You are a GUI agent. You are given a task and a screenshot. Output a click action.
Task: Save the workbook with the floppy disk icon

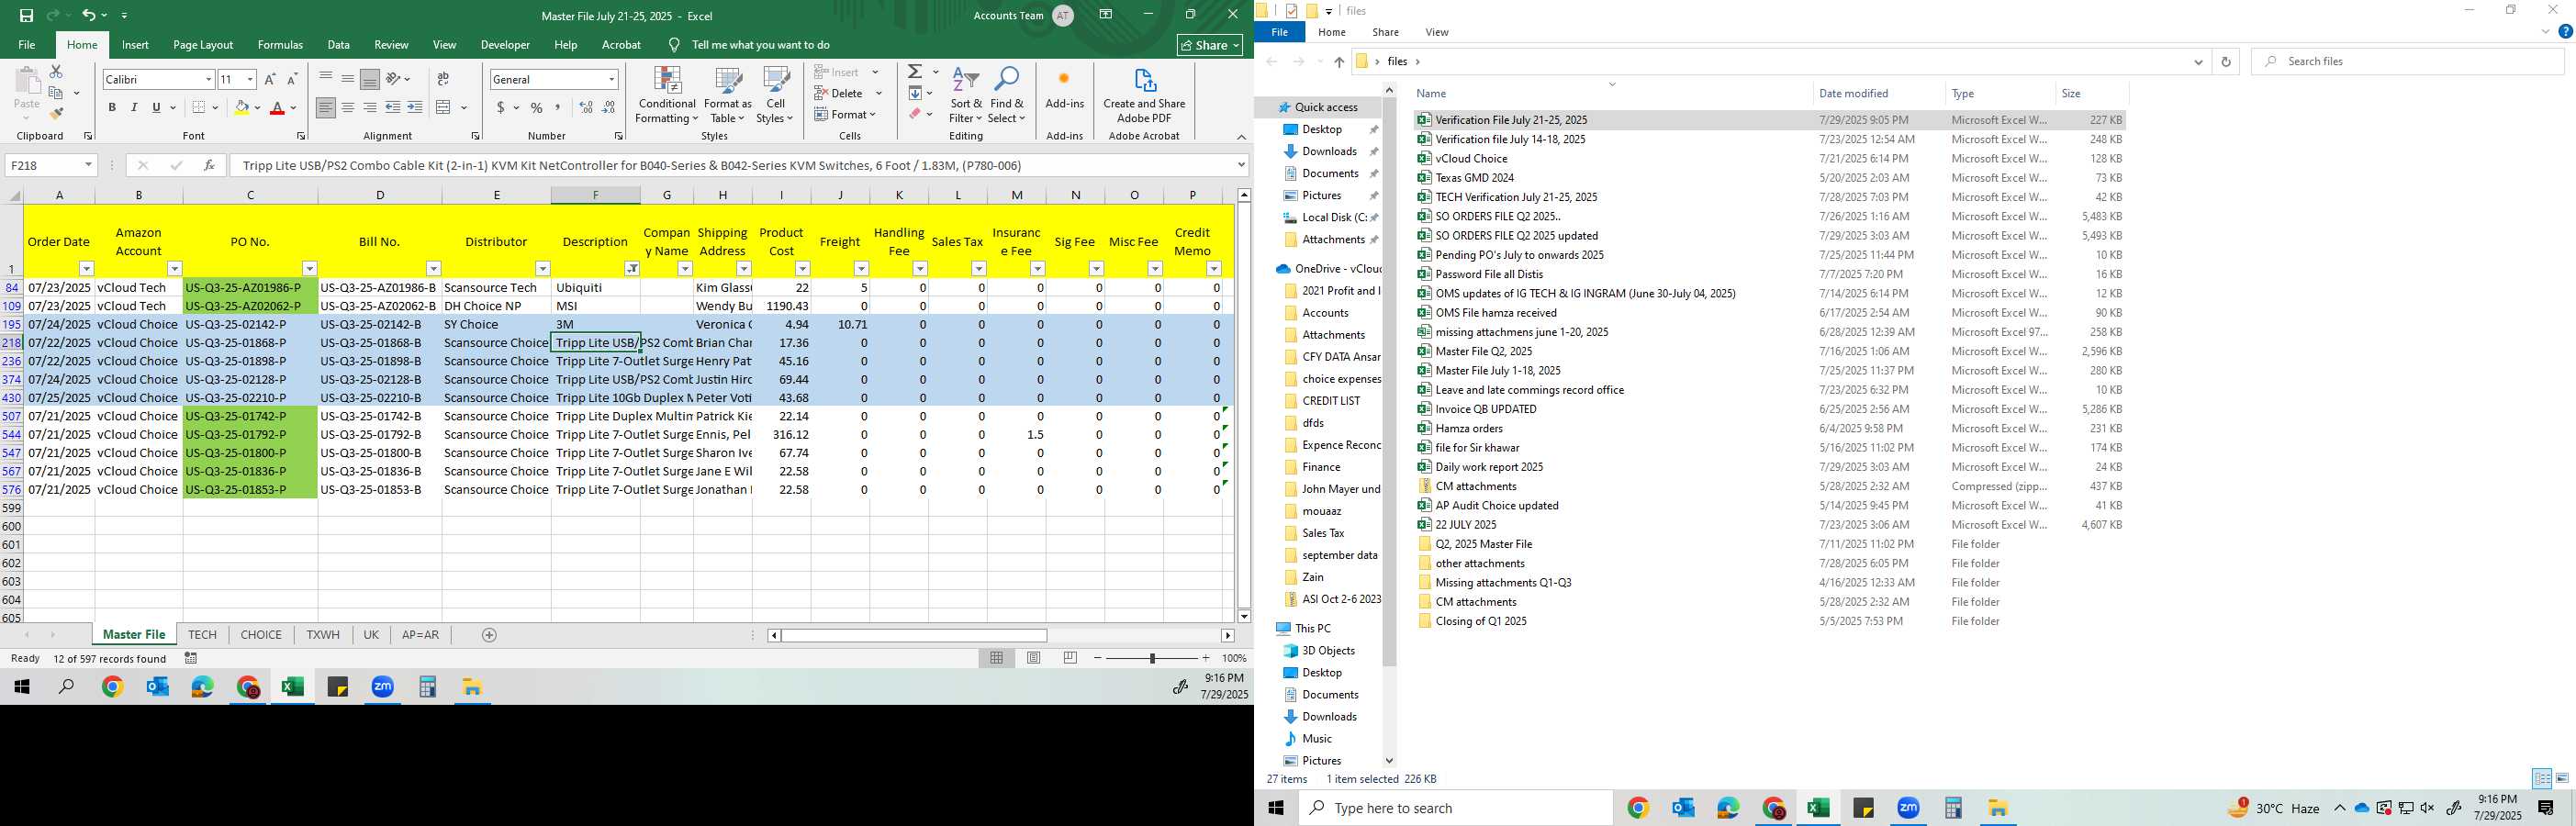pyautogui.click(x=26, y=16)
